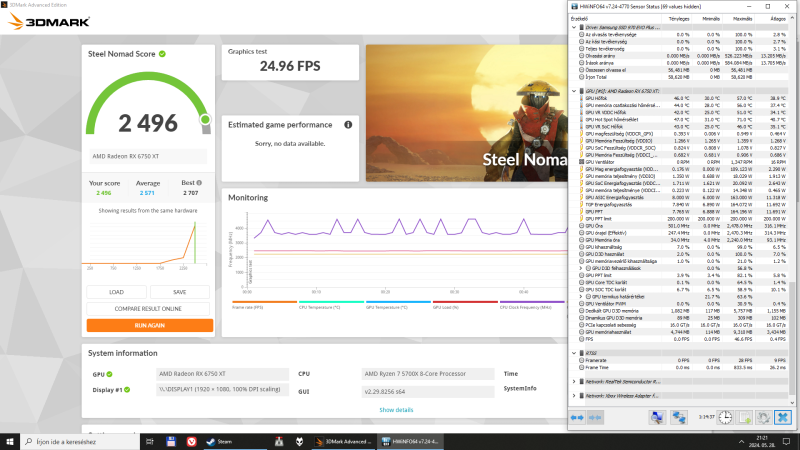Click HWiNFO expand layout arrows button

pos(577,417)
